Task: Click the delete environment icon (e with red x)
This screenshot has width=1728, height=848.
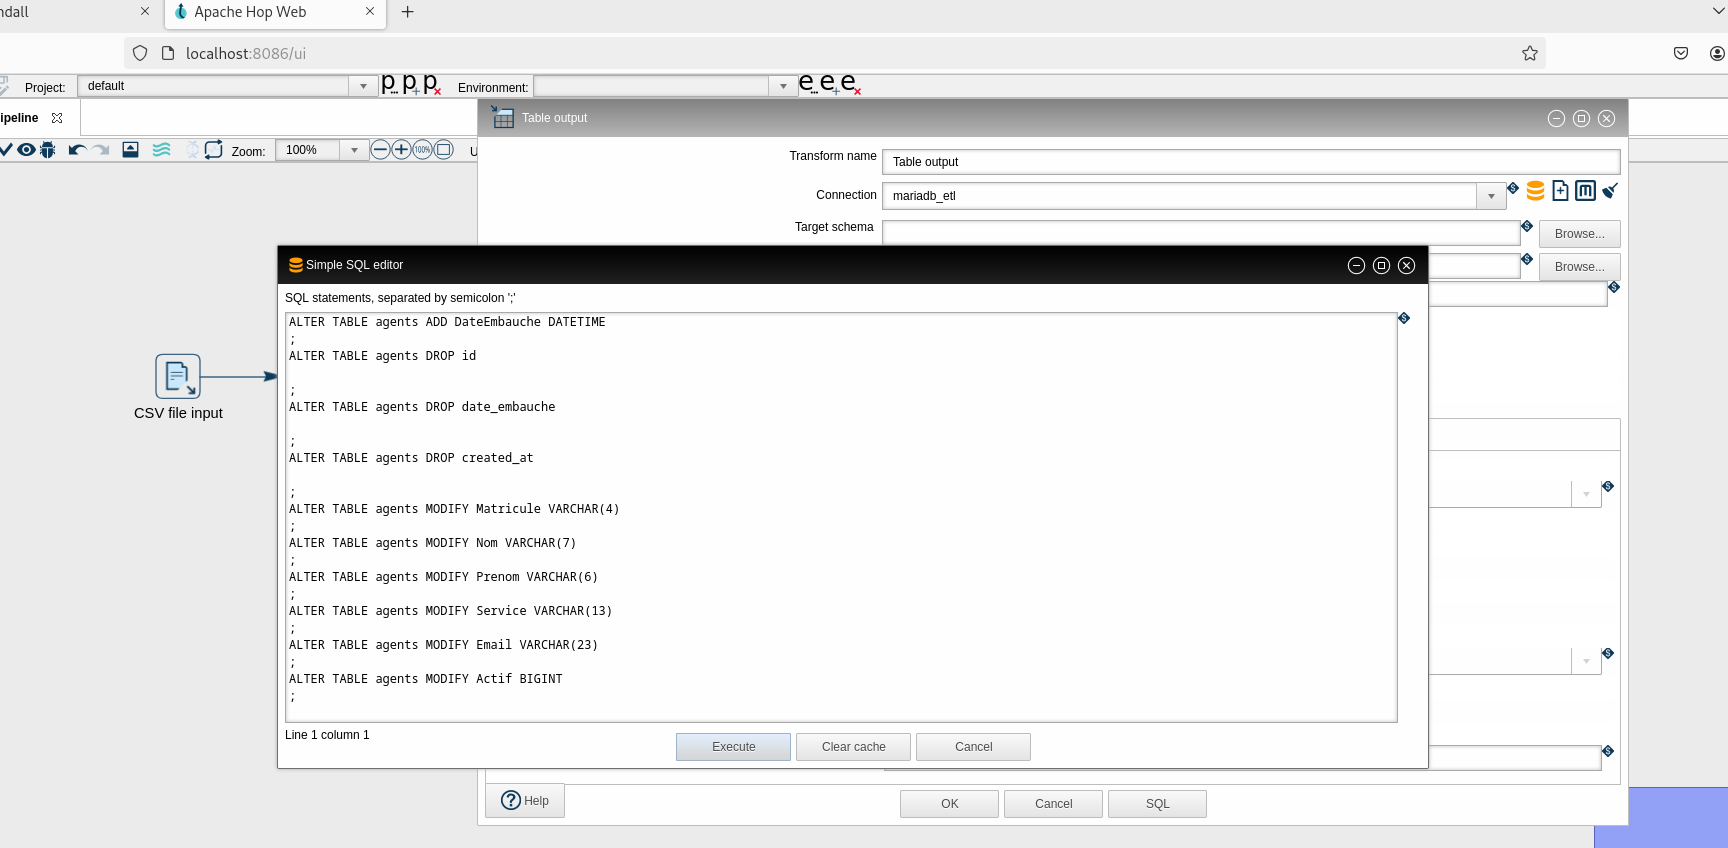Action: tap(850, 84)
